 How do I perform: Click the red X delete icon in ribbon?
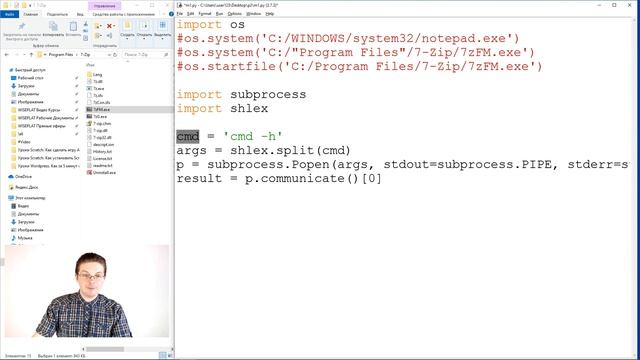coord(109,26)
